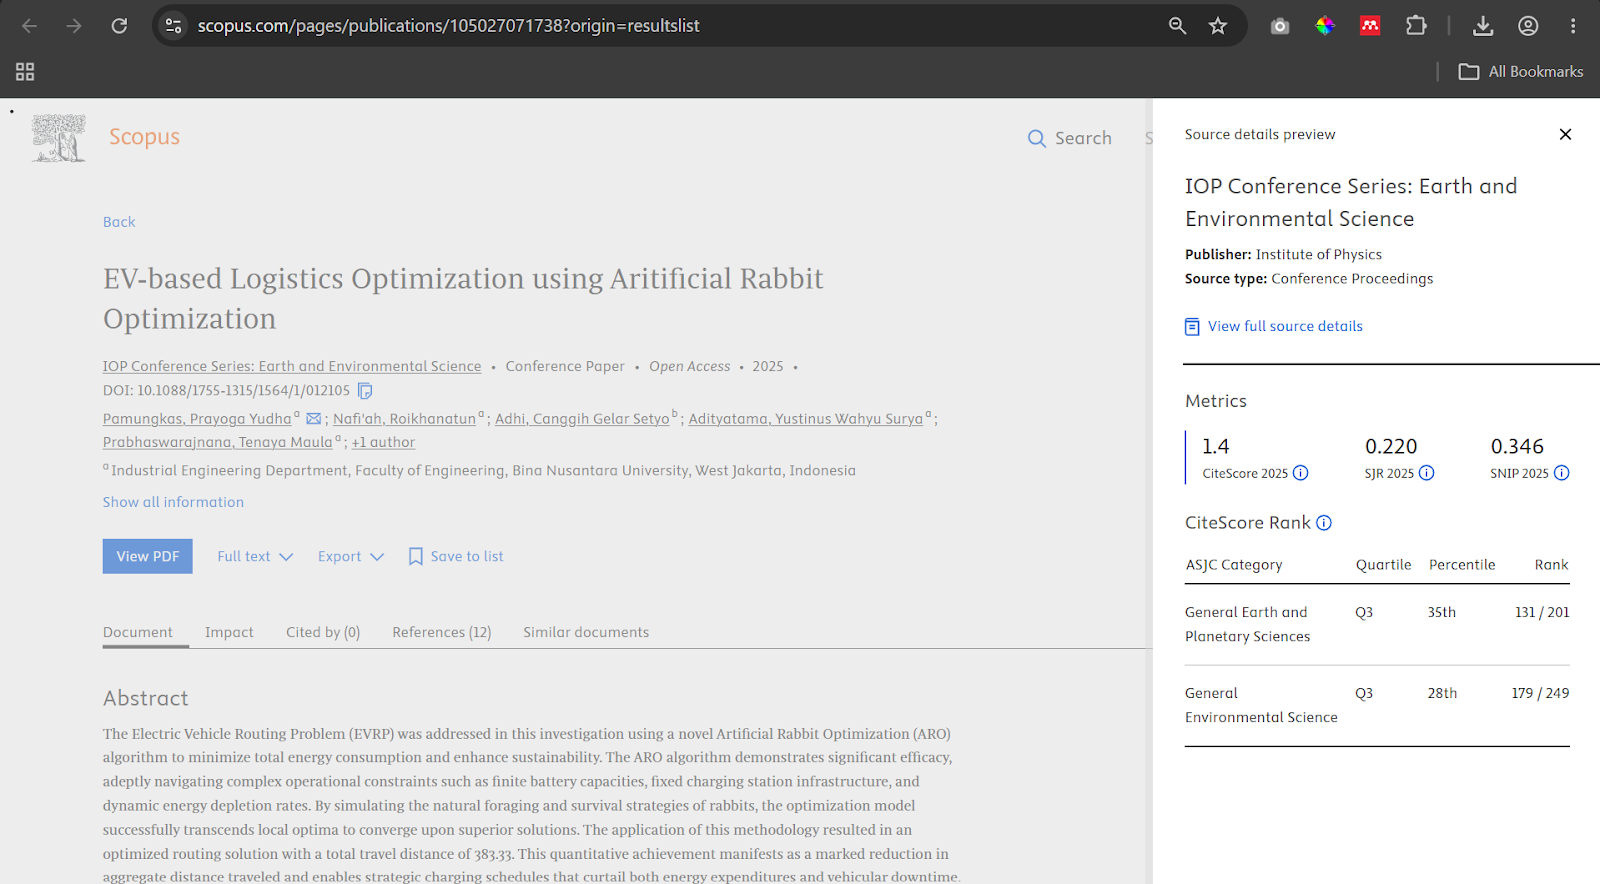Click the View PDF button
This screenshot has height=884, width=1600.
tap(148, 556)
